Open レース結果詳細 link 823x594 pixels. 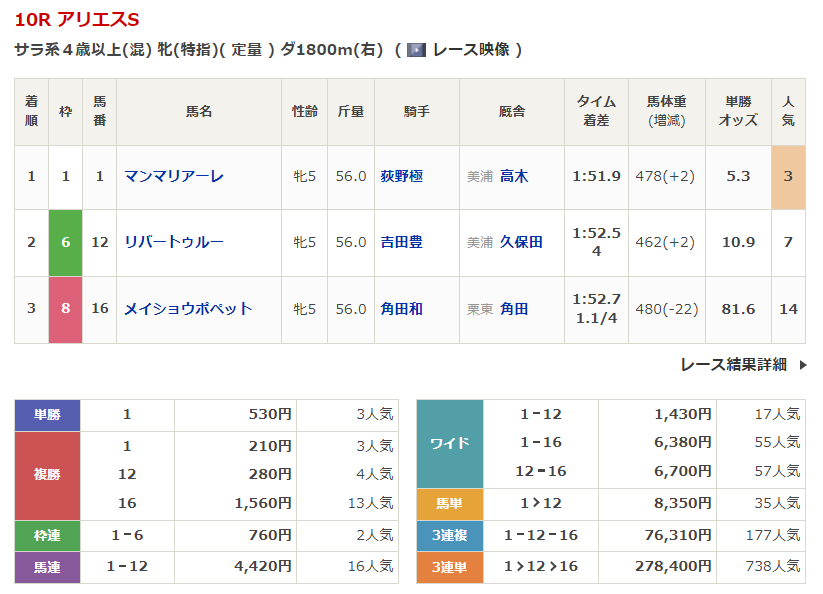[733, 365]
